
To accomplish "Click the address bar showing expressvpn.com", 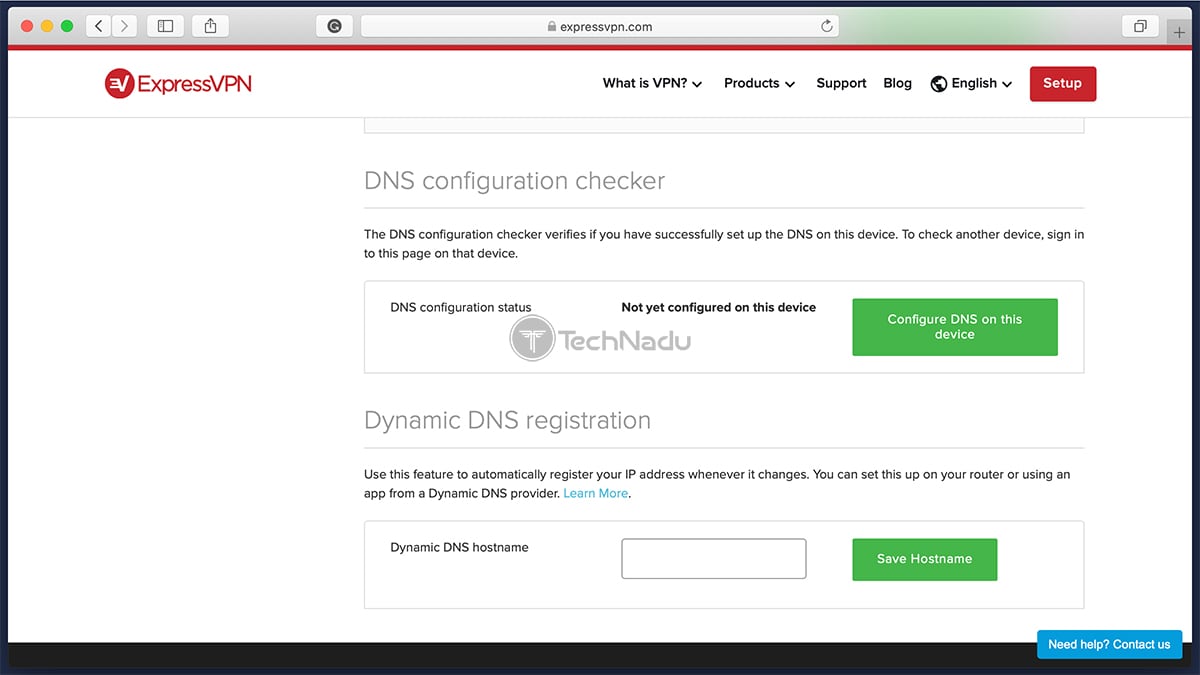I will click(x=600, y=26).
